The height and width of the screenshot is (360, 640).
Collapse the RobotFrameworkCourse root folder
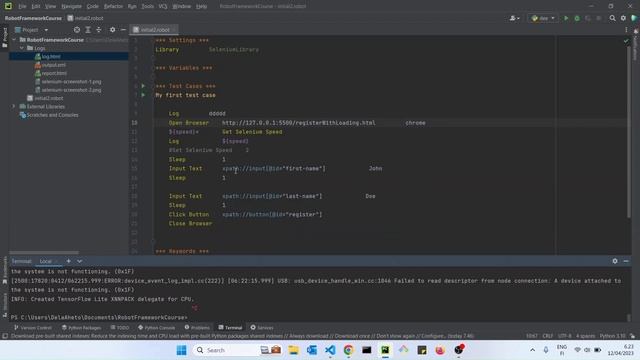14,40
